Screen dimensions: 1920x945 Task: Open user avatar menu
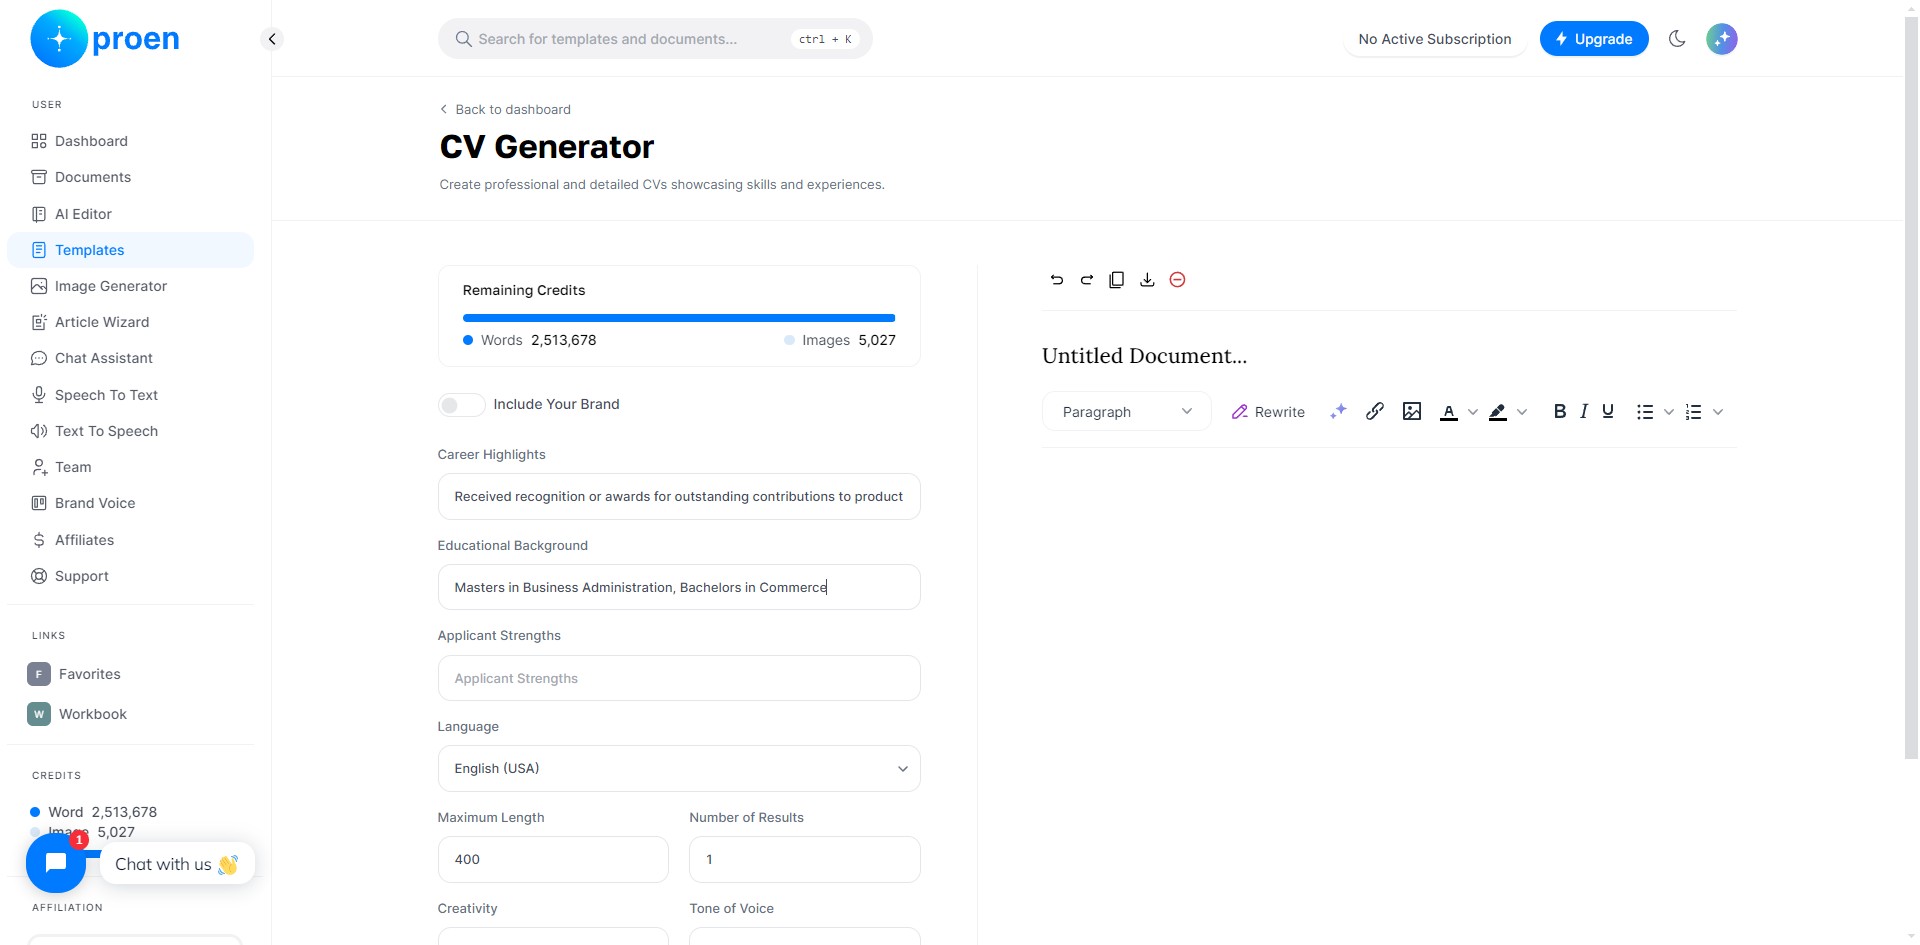1722,39
